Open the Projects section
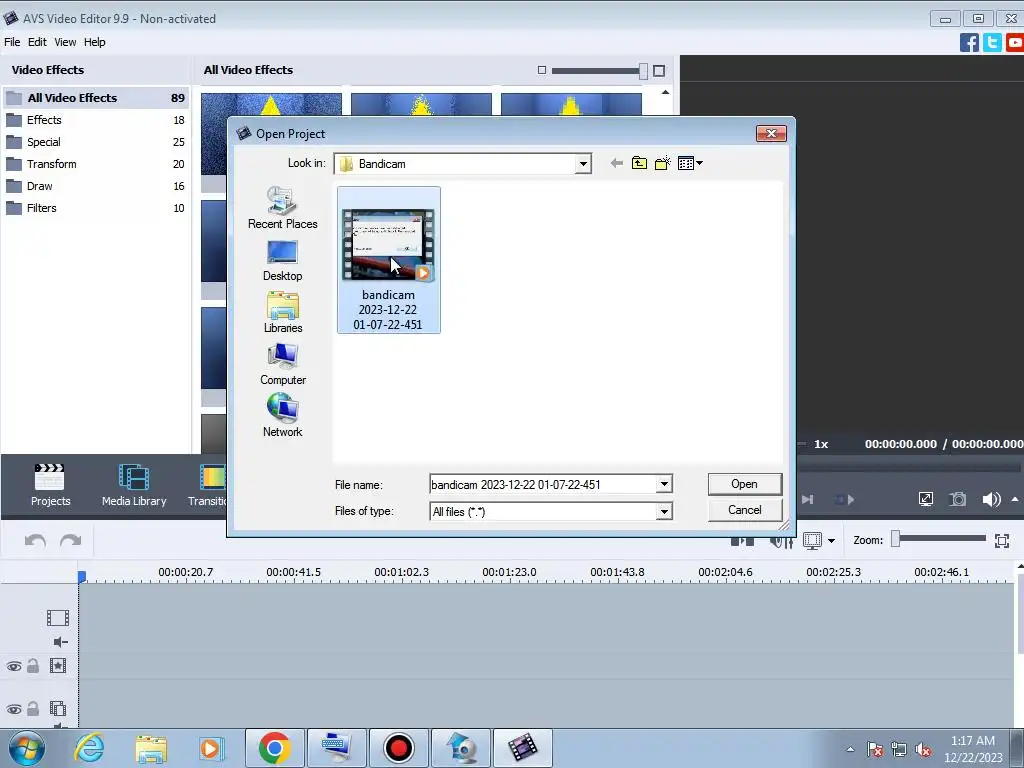Screen dimensions: 1024x768 [50, 485]
